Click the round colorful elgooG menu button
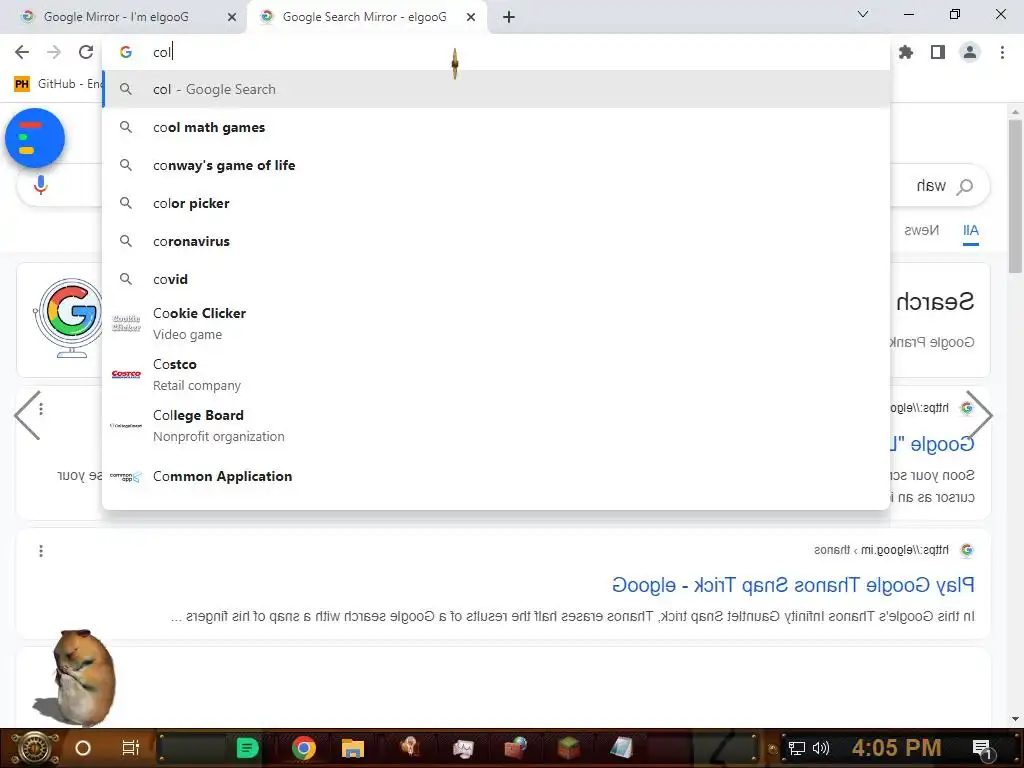 click(35, 138)
